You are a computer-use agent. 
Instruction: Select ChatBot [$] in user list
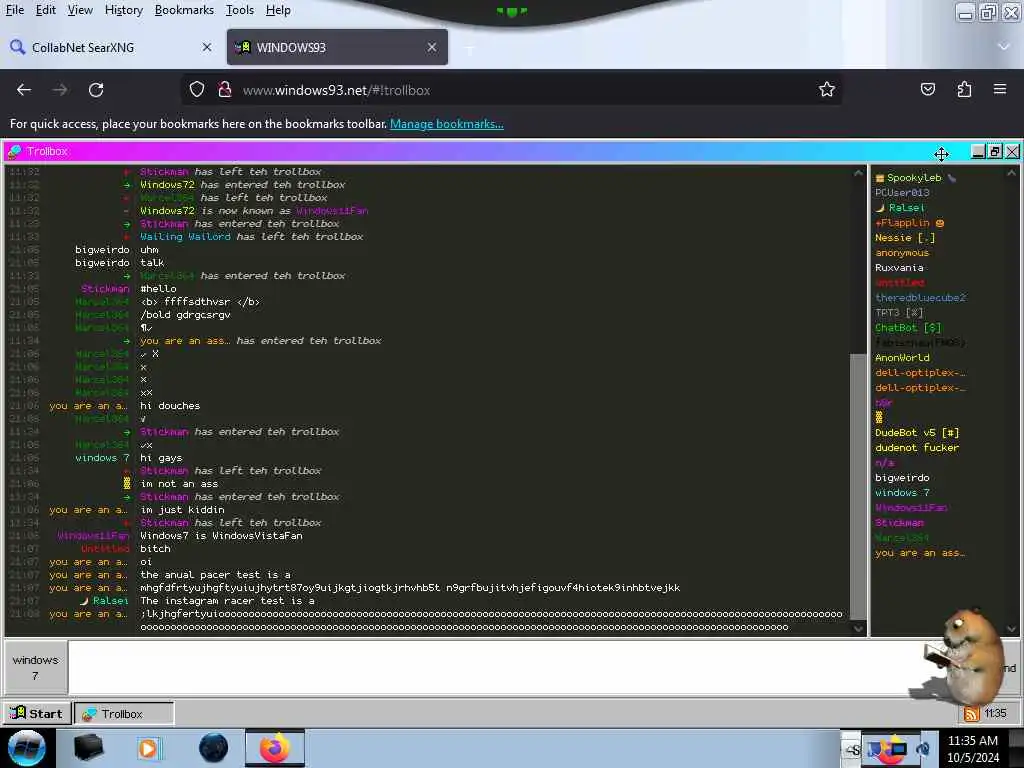click(x=908, y=328)
